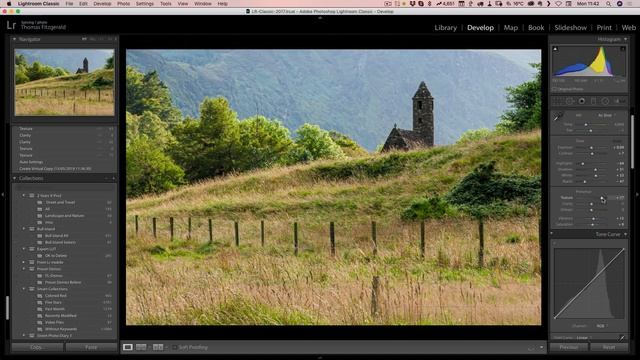
Task: Click the Colored Red smart collection icon
Action: (40, 296)
